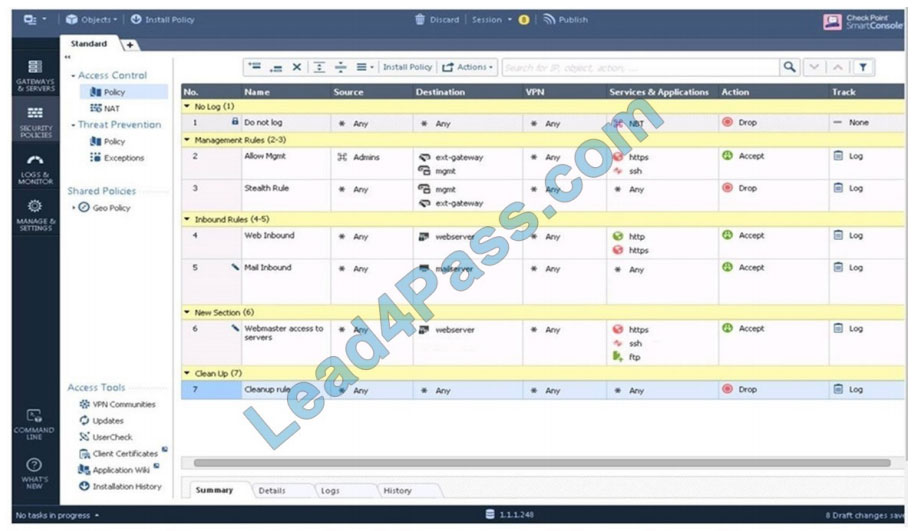Click the server 1.1.1.248 status icon
This screenshot has height=531, width=913.
490,514
